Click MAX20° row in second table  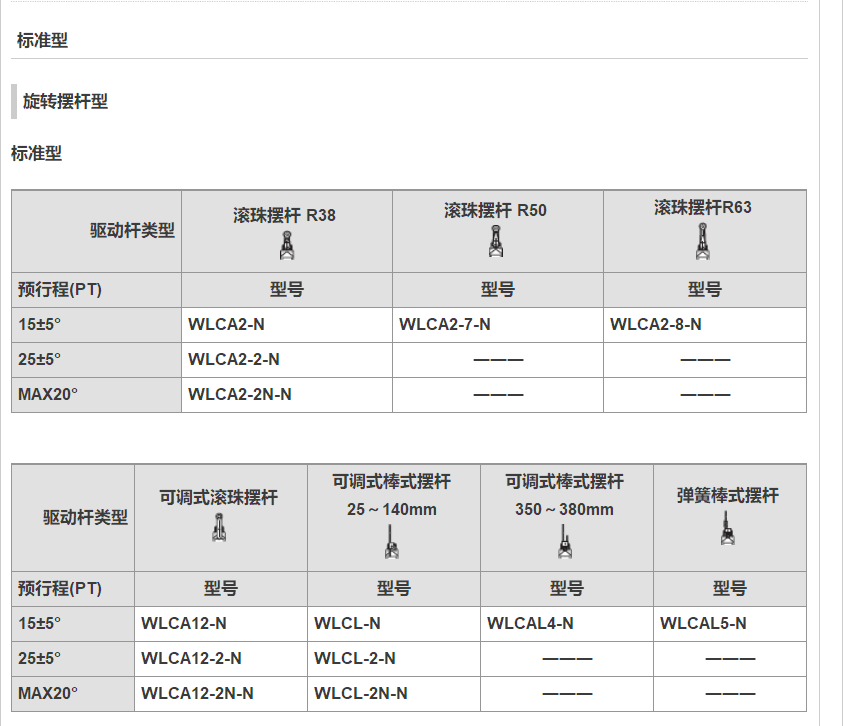pos(409,694)
